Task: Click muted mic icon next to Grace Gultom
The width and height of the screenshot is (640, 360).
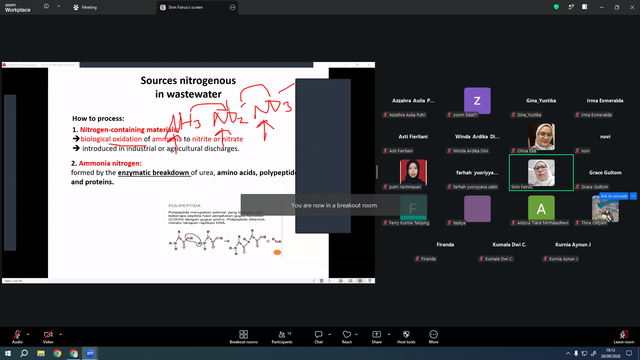Action: tap(577, 187)
